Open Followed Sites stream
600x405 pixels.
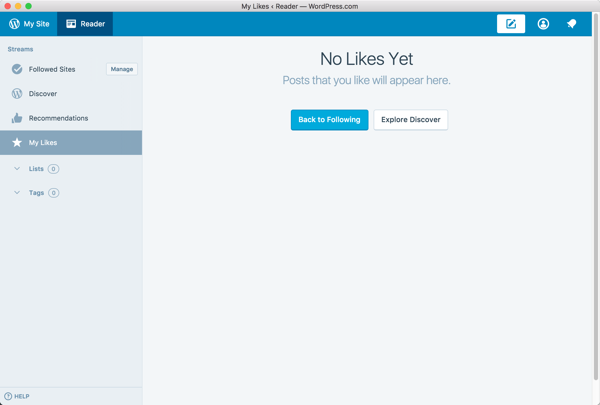(x=52, y=69)
